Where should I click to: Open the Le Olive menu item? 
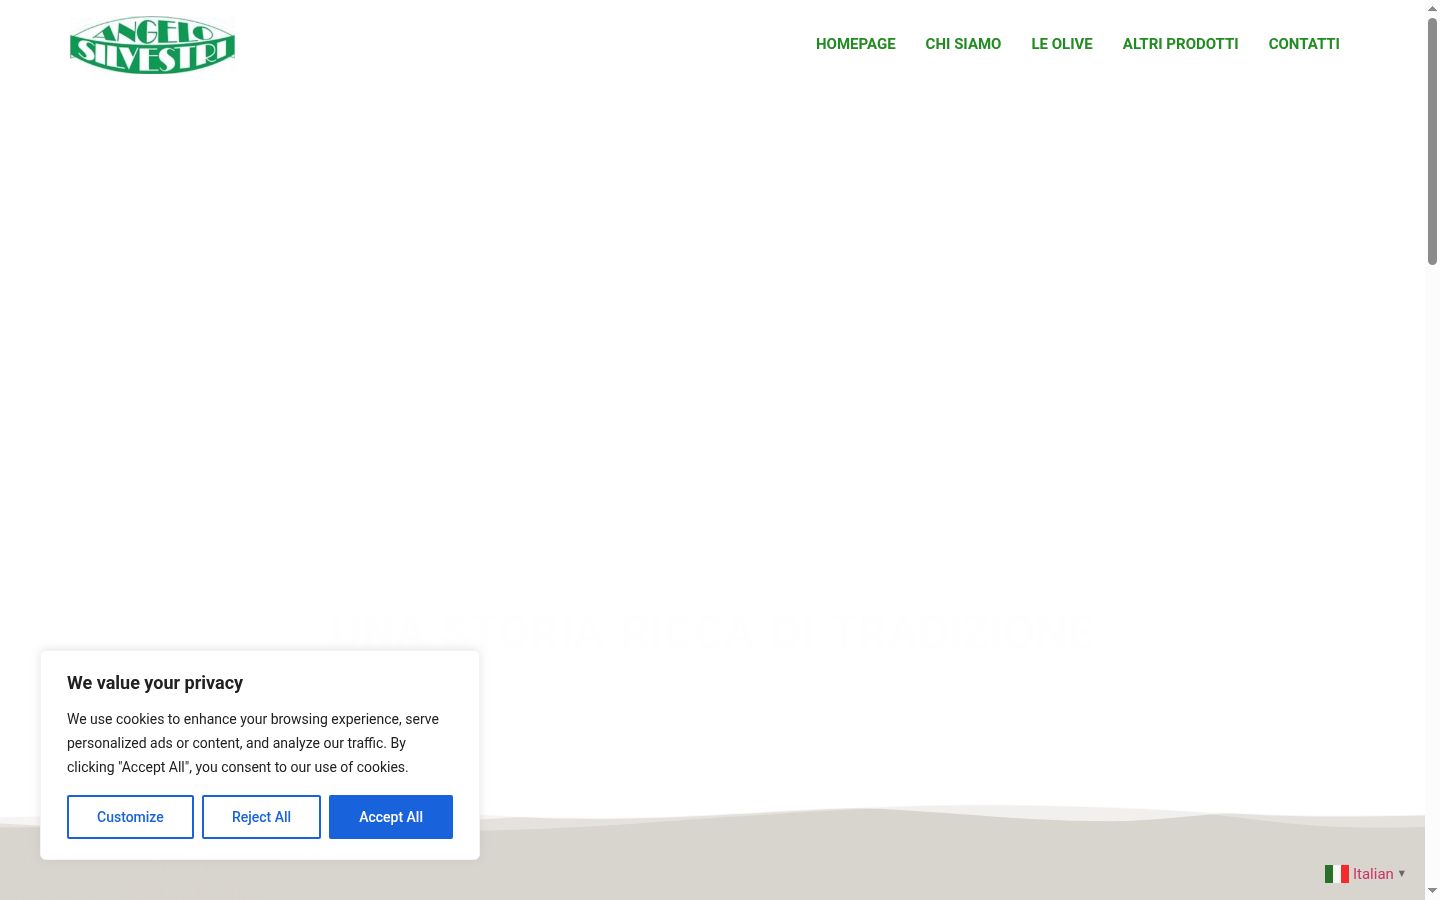[1062, 44]
